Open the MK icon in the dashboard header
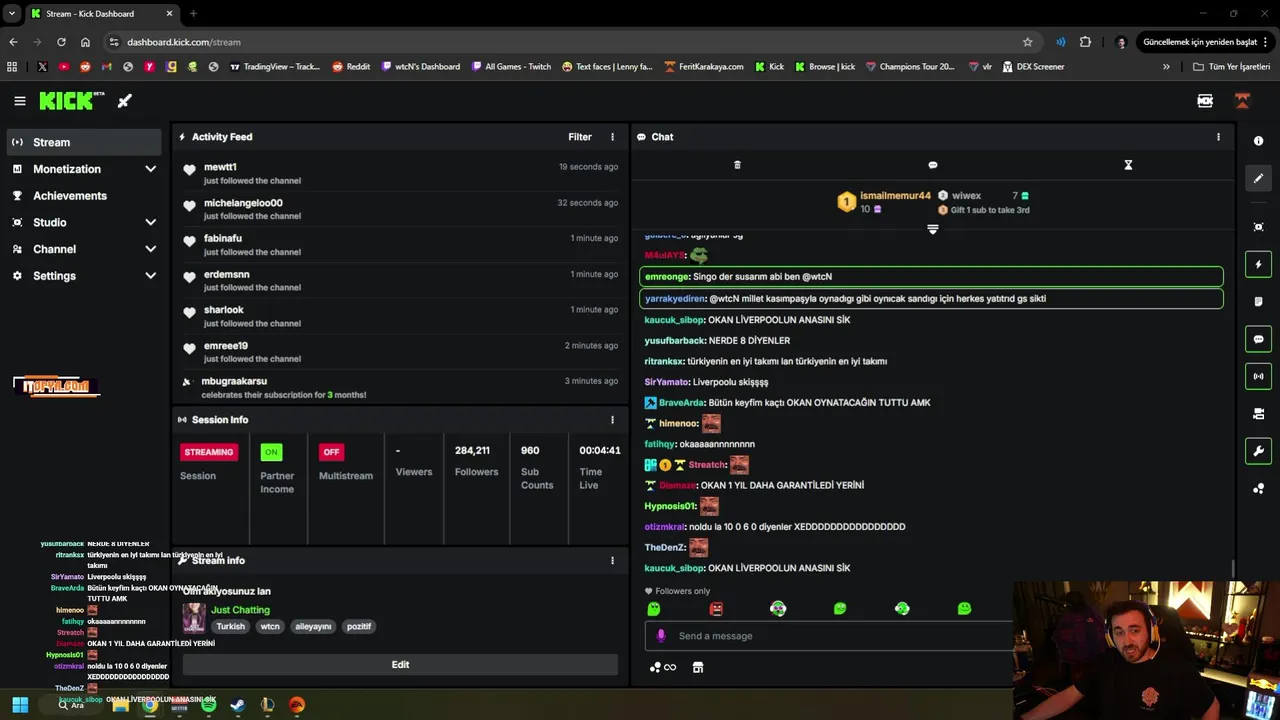1280x720 pixels. 1205,101
